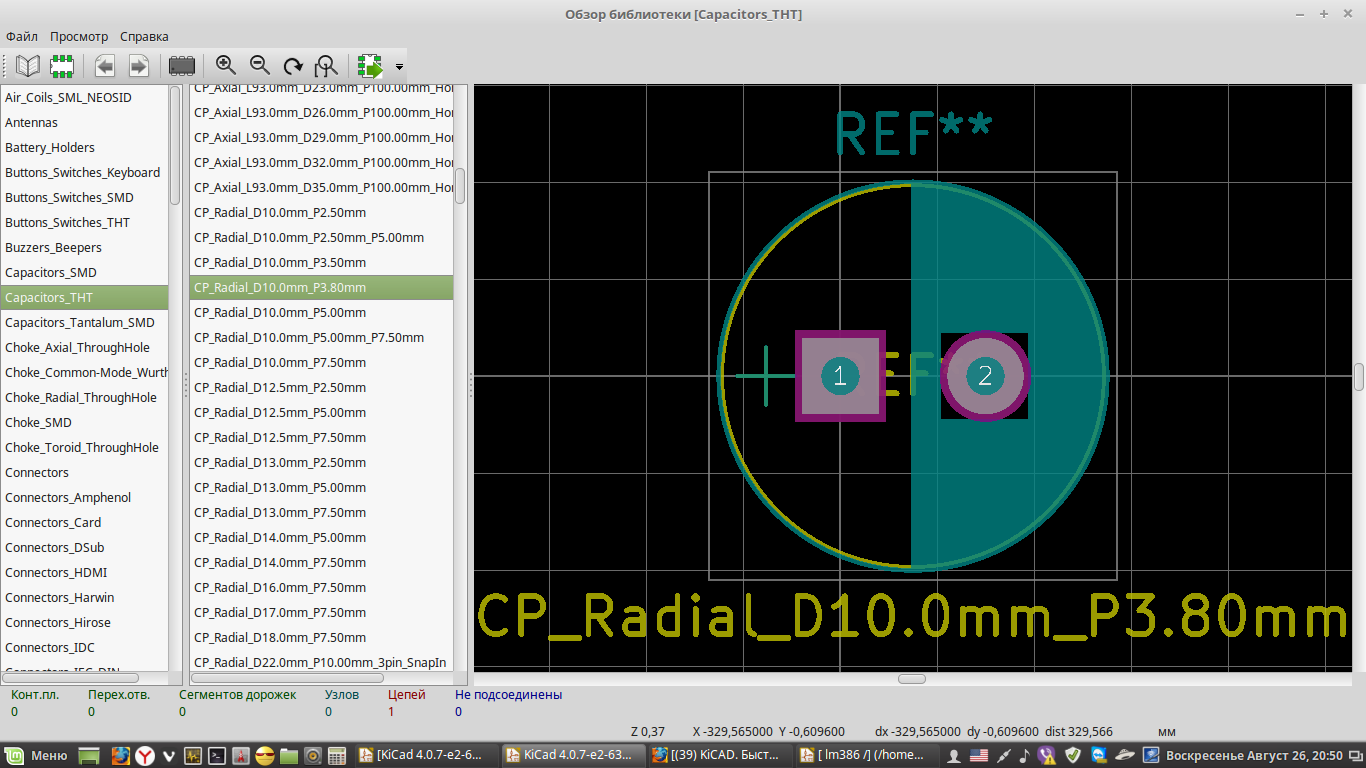Click the canvas horizontal scrollbar thumb

click(x=912, y=679)
